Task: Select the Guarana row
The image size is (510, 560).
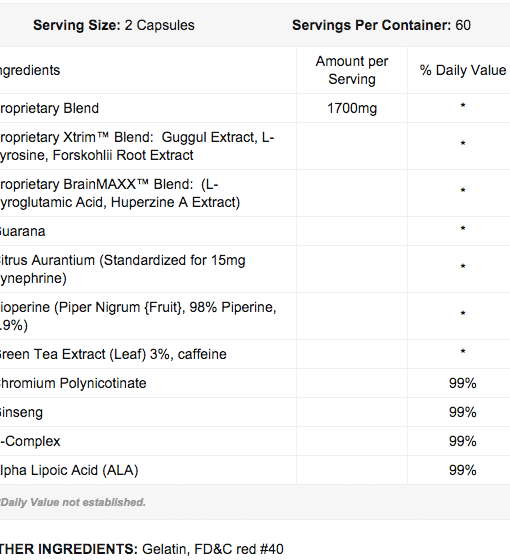Action: [x=255, y=231]
